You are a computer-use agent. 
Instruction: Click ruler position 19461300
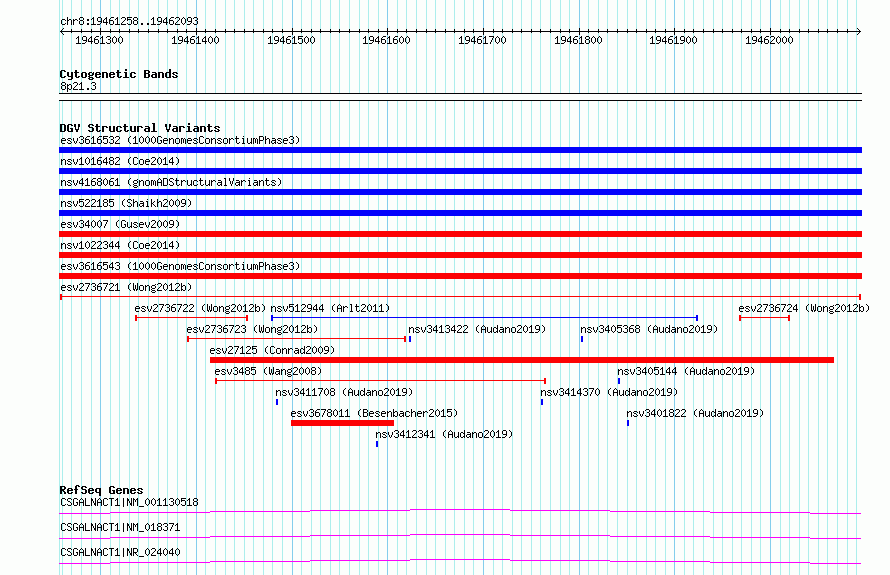tap(99, 40)
